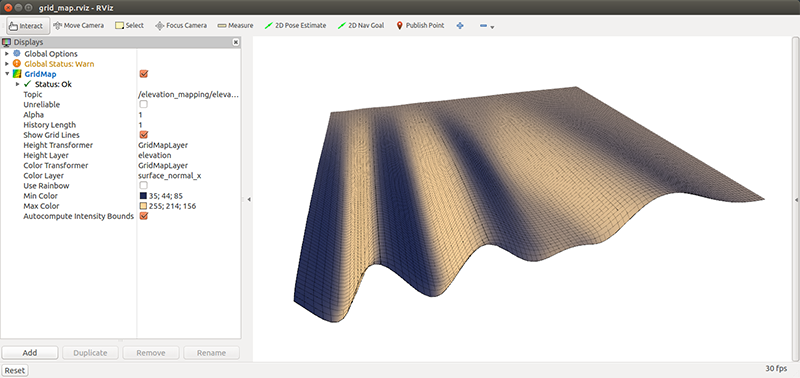
Task: Enable the Unreliable checkbox
Action: pyautogui.click(x=143, y=104)
